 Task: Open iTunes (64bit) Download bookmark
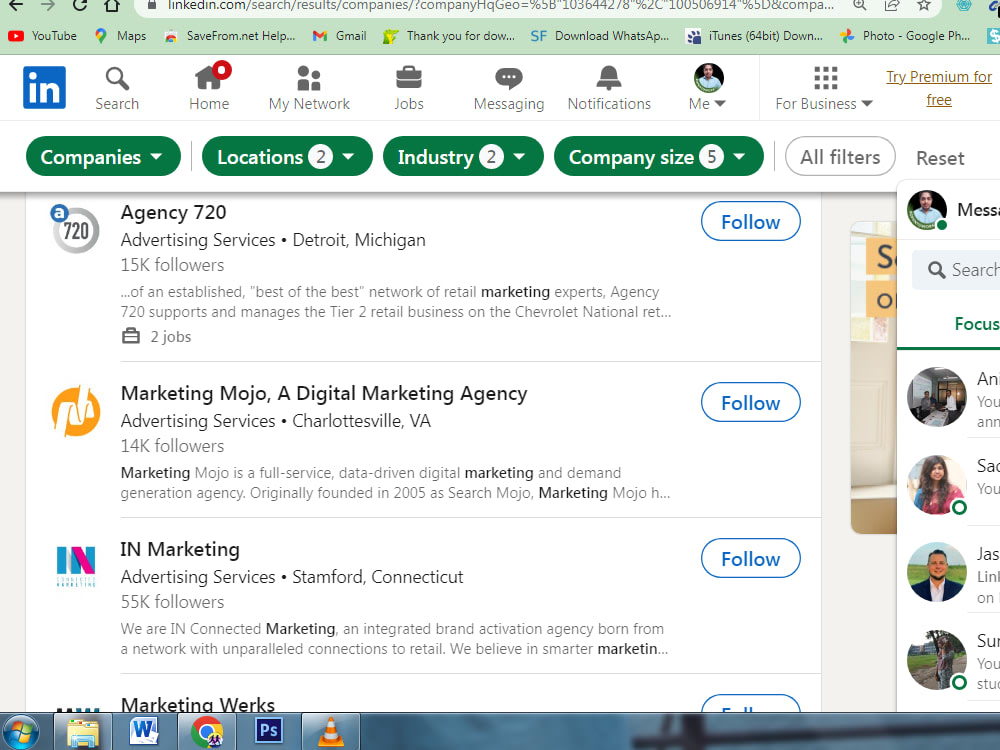(754, 36)
